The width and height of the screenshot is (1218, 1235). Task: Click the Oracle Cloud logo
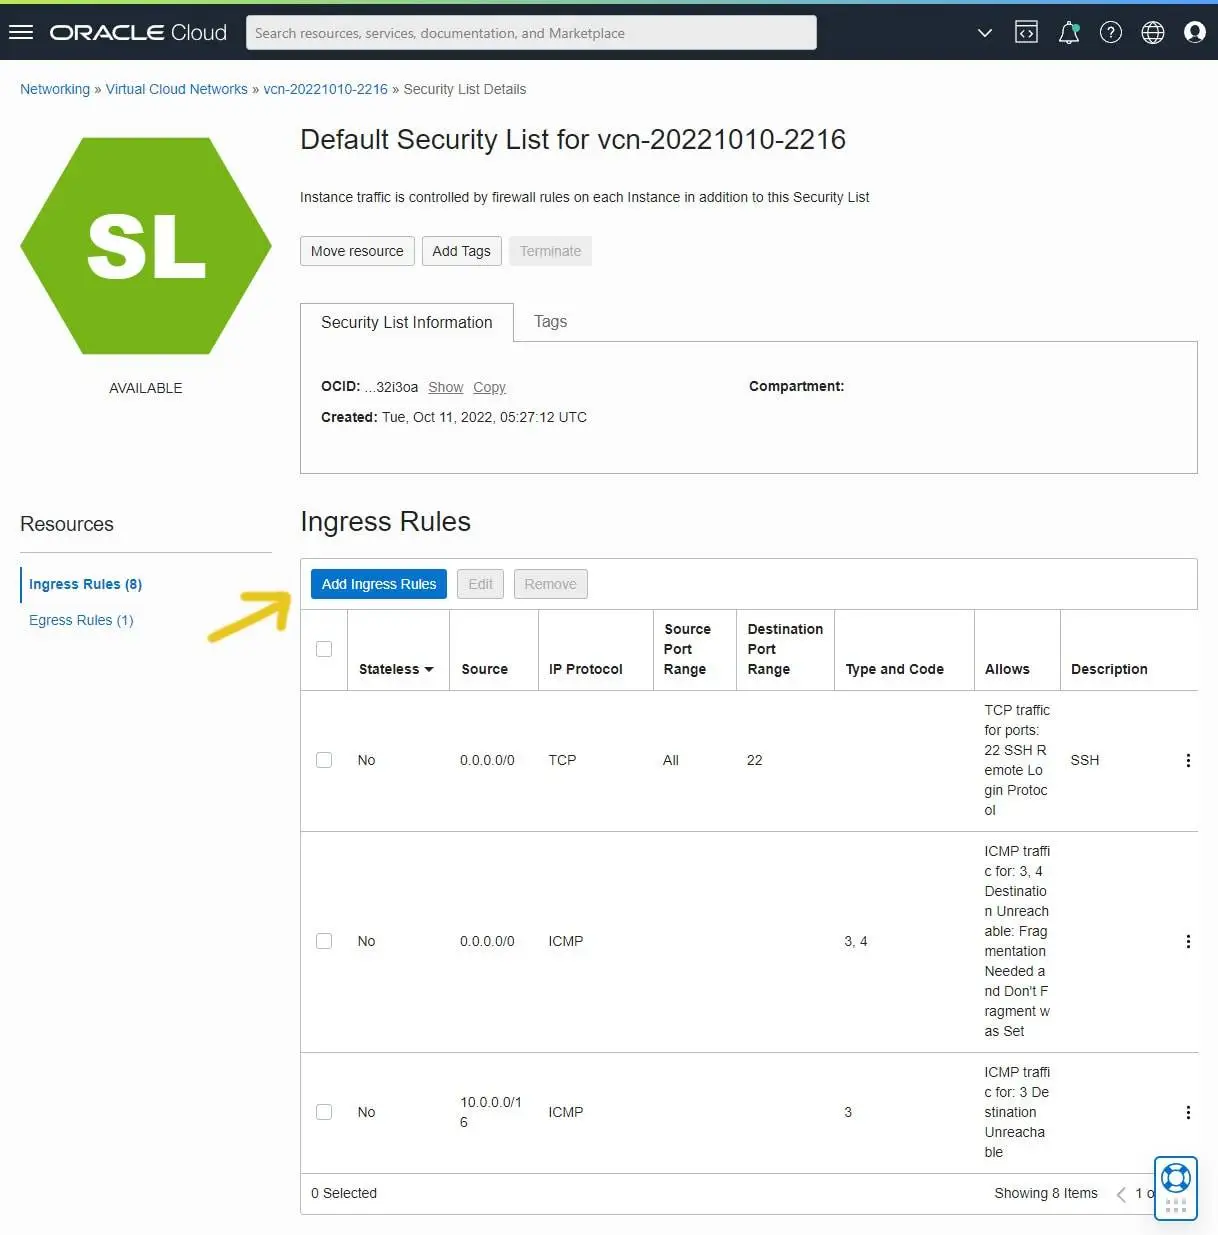[138, 33]
